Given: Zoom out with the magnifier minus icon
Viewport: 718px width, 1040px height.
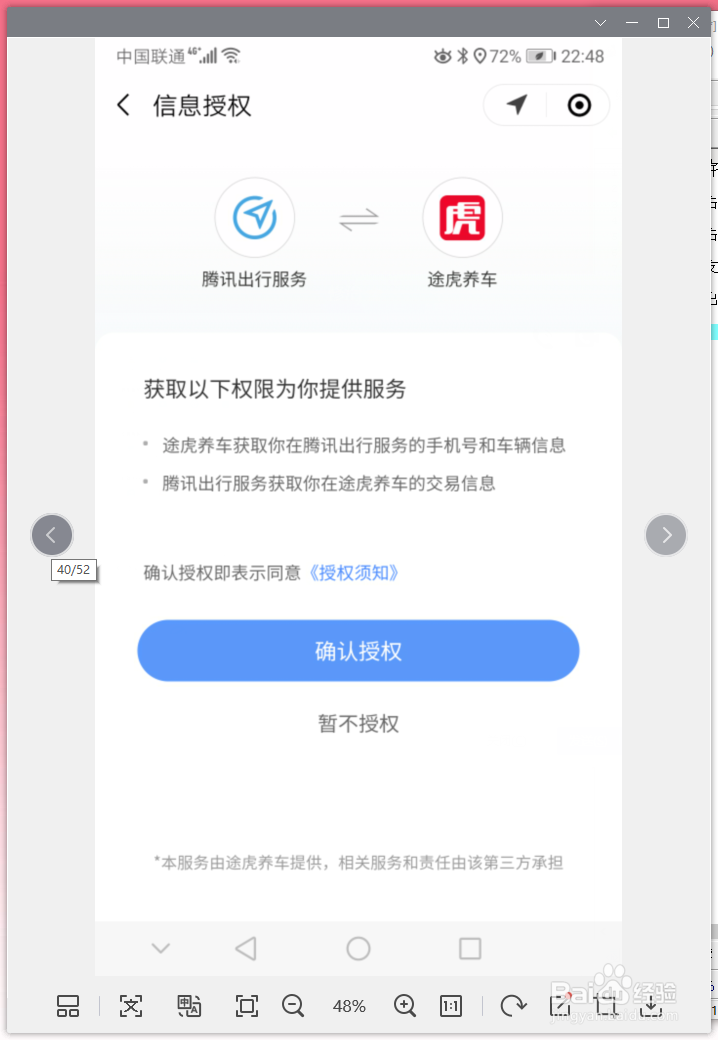Looking at the screenshot, I should pyautogui.click(x=292, y=1006).
